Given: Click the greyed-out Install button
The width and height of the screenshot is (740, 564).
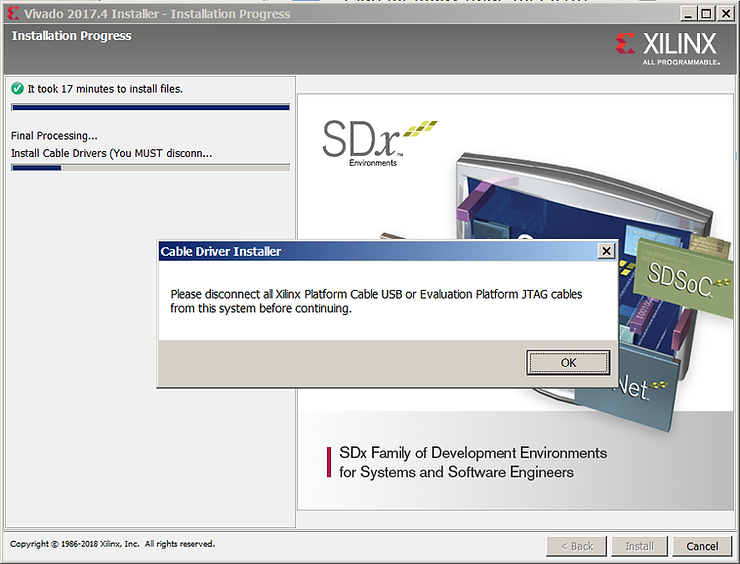Looking at the screenshot, I should point(639,546).
